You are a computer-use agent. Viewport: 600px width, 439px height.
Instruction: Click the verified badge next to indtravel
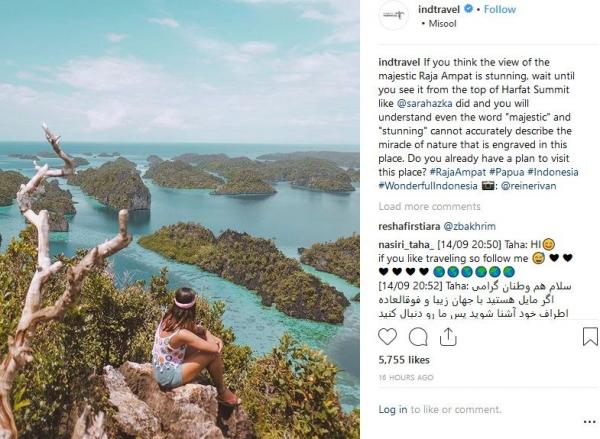coord(474,10)
